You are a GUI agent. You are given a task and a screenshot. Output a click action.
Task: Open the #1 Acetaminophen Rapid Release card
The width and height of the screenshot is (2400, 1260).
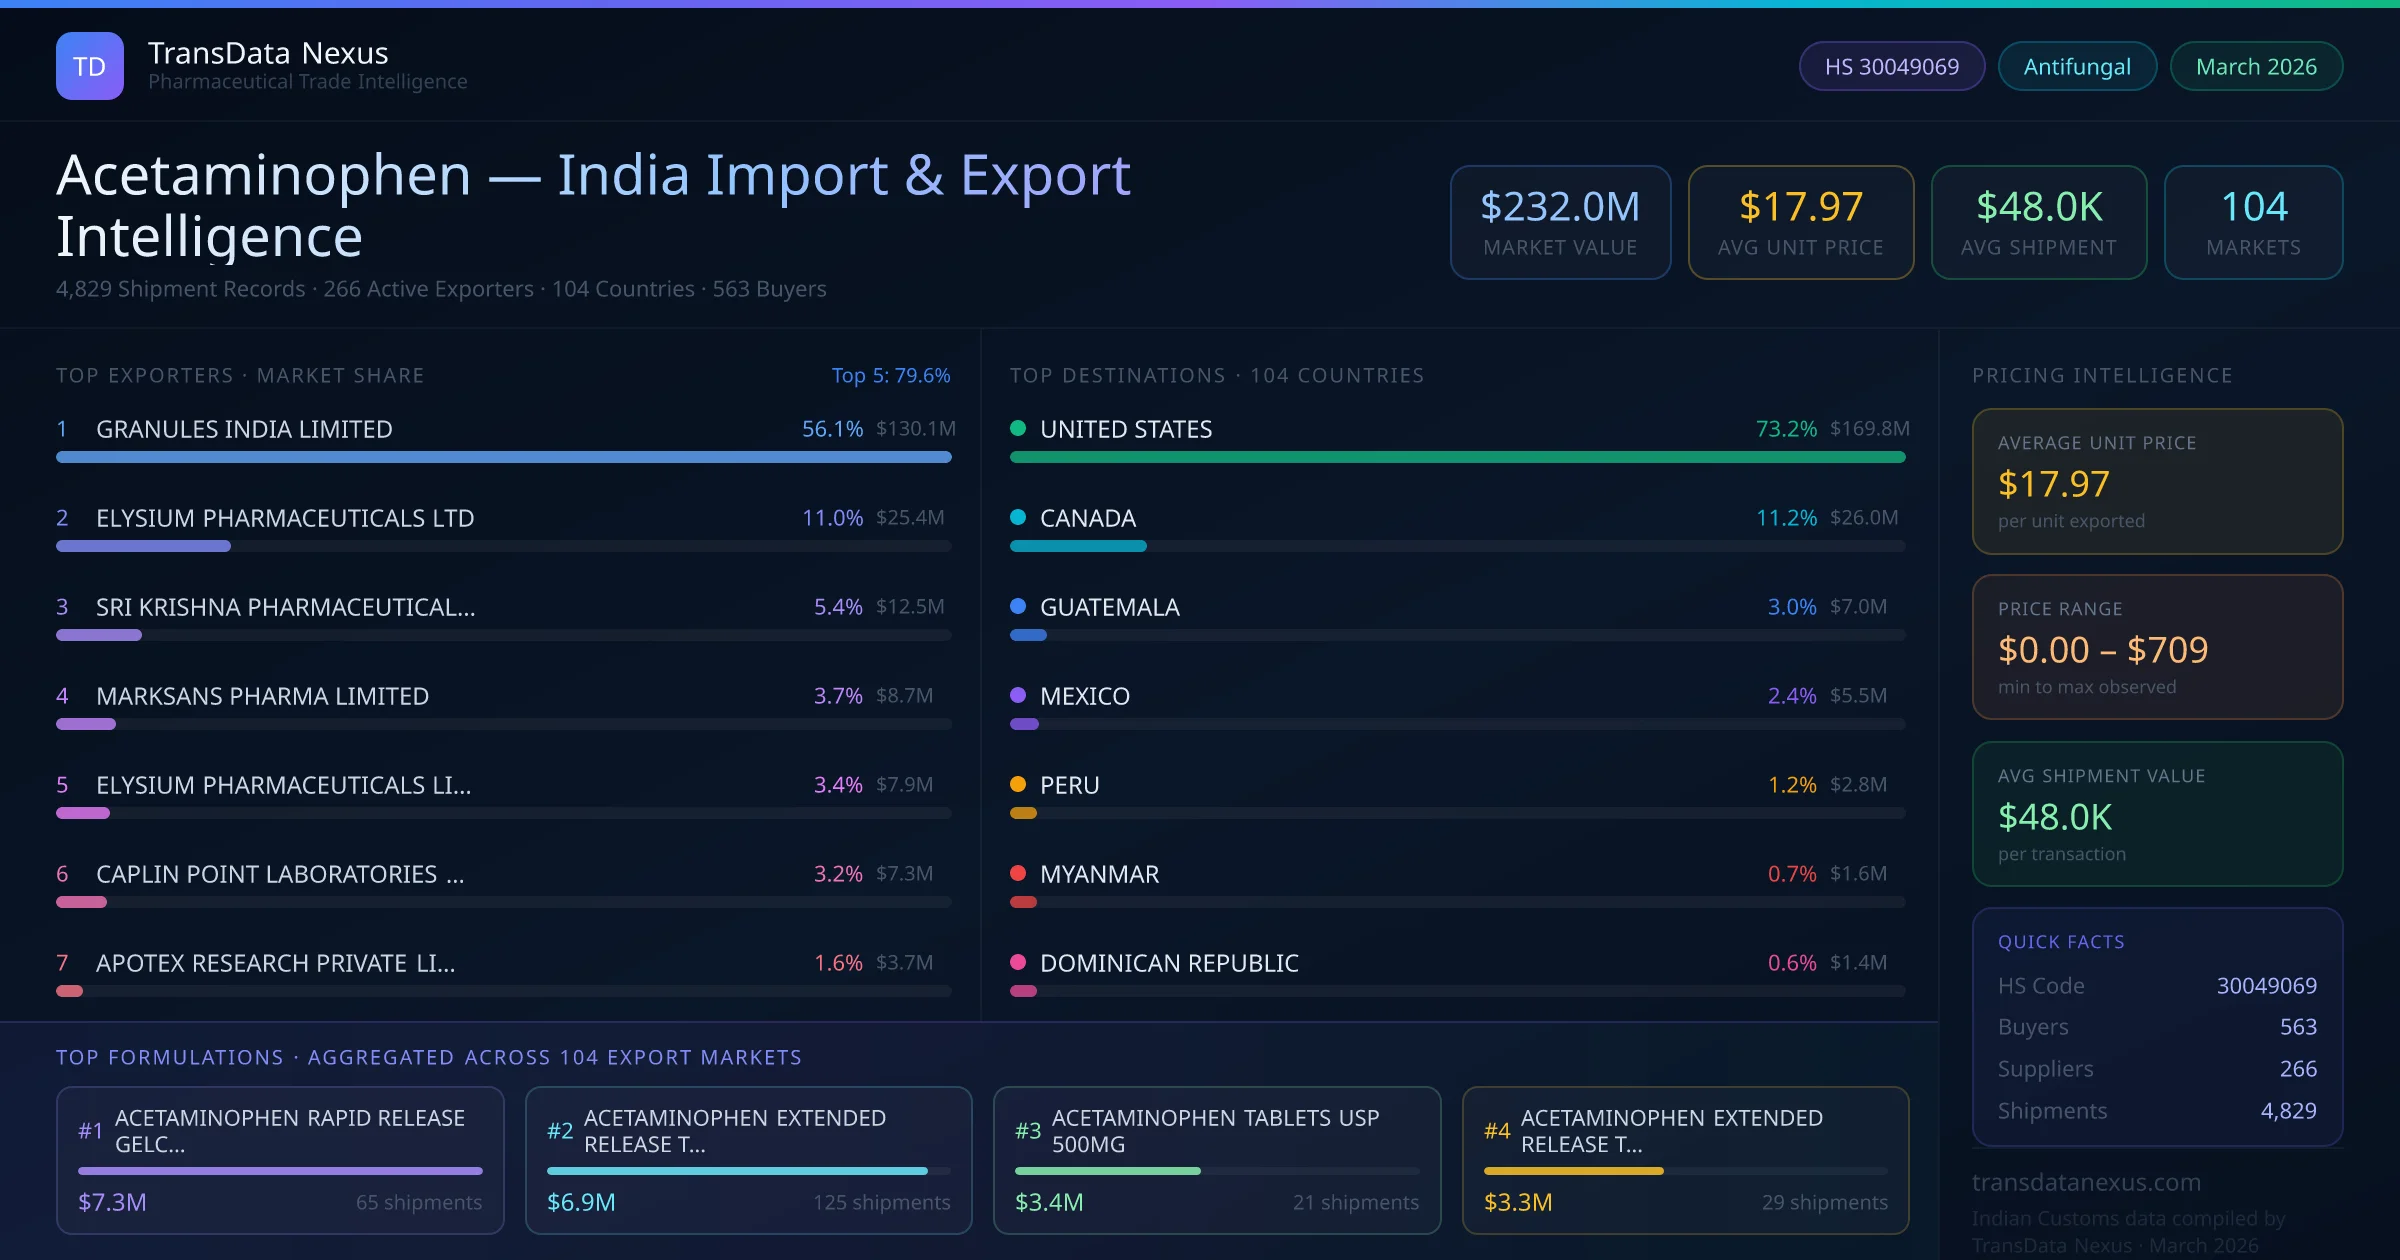[x=280, y=1159]
